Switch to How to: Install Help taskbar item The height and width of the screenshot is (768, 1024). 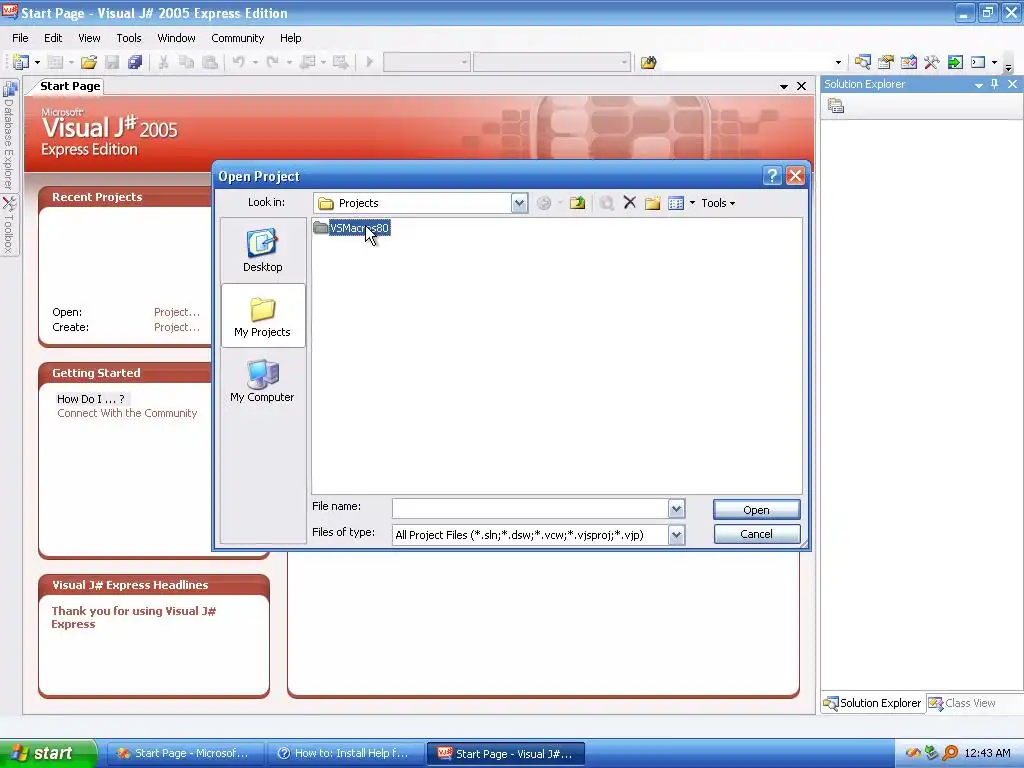pyautogui.click(x=345, y=753)
